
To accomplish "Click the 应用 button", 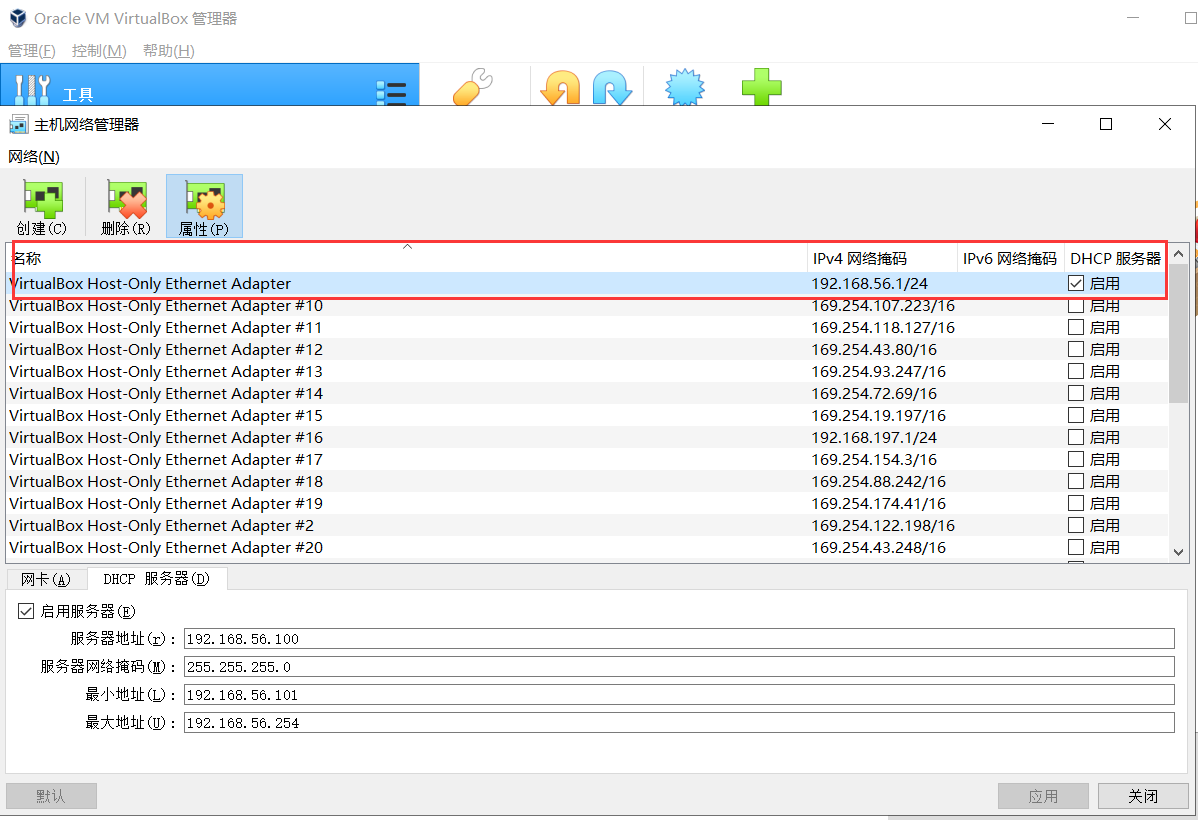I will (x=1043, y=796).
